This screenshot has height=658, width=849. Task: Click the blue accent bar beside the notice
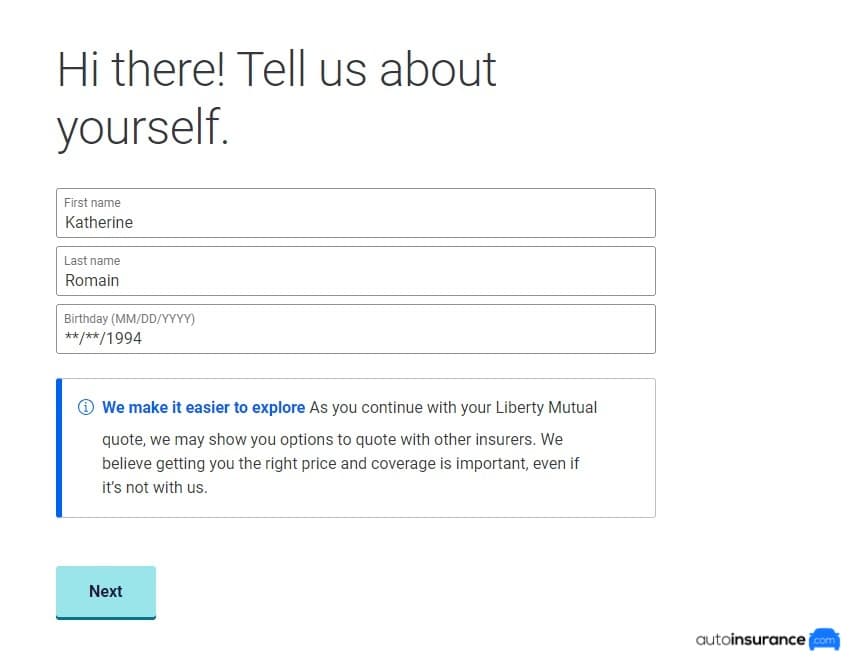(59, 447)
